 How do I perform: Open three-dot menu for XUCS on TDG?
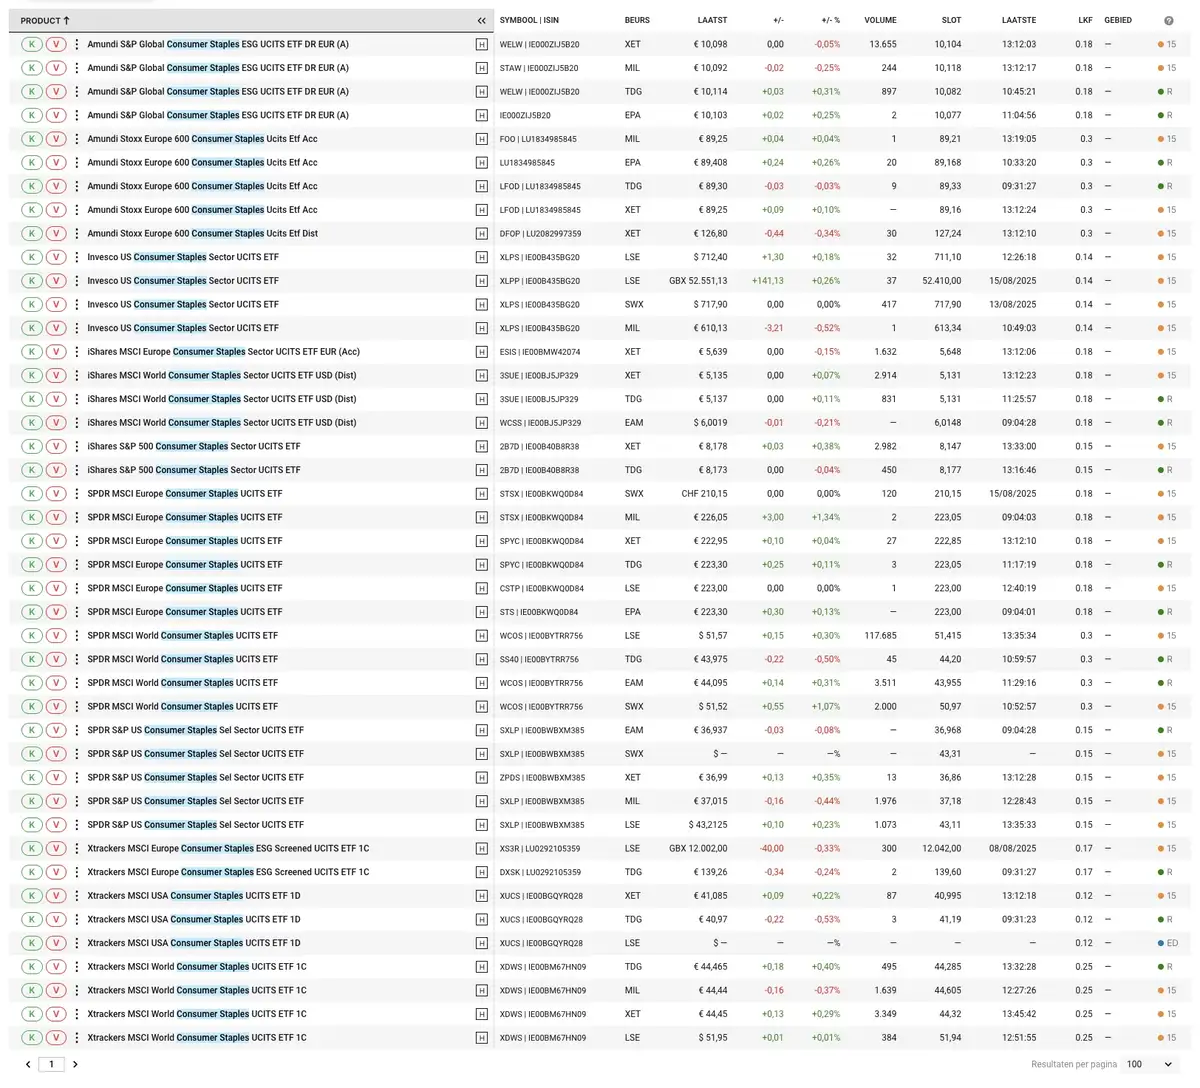point(77,920)
